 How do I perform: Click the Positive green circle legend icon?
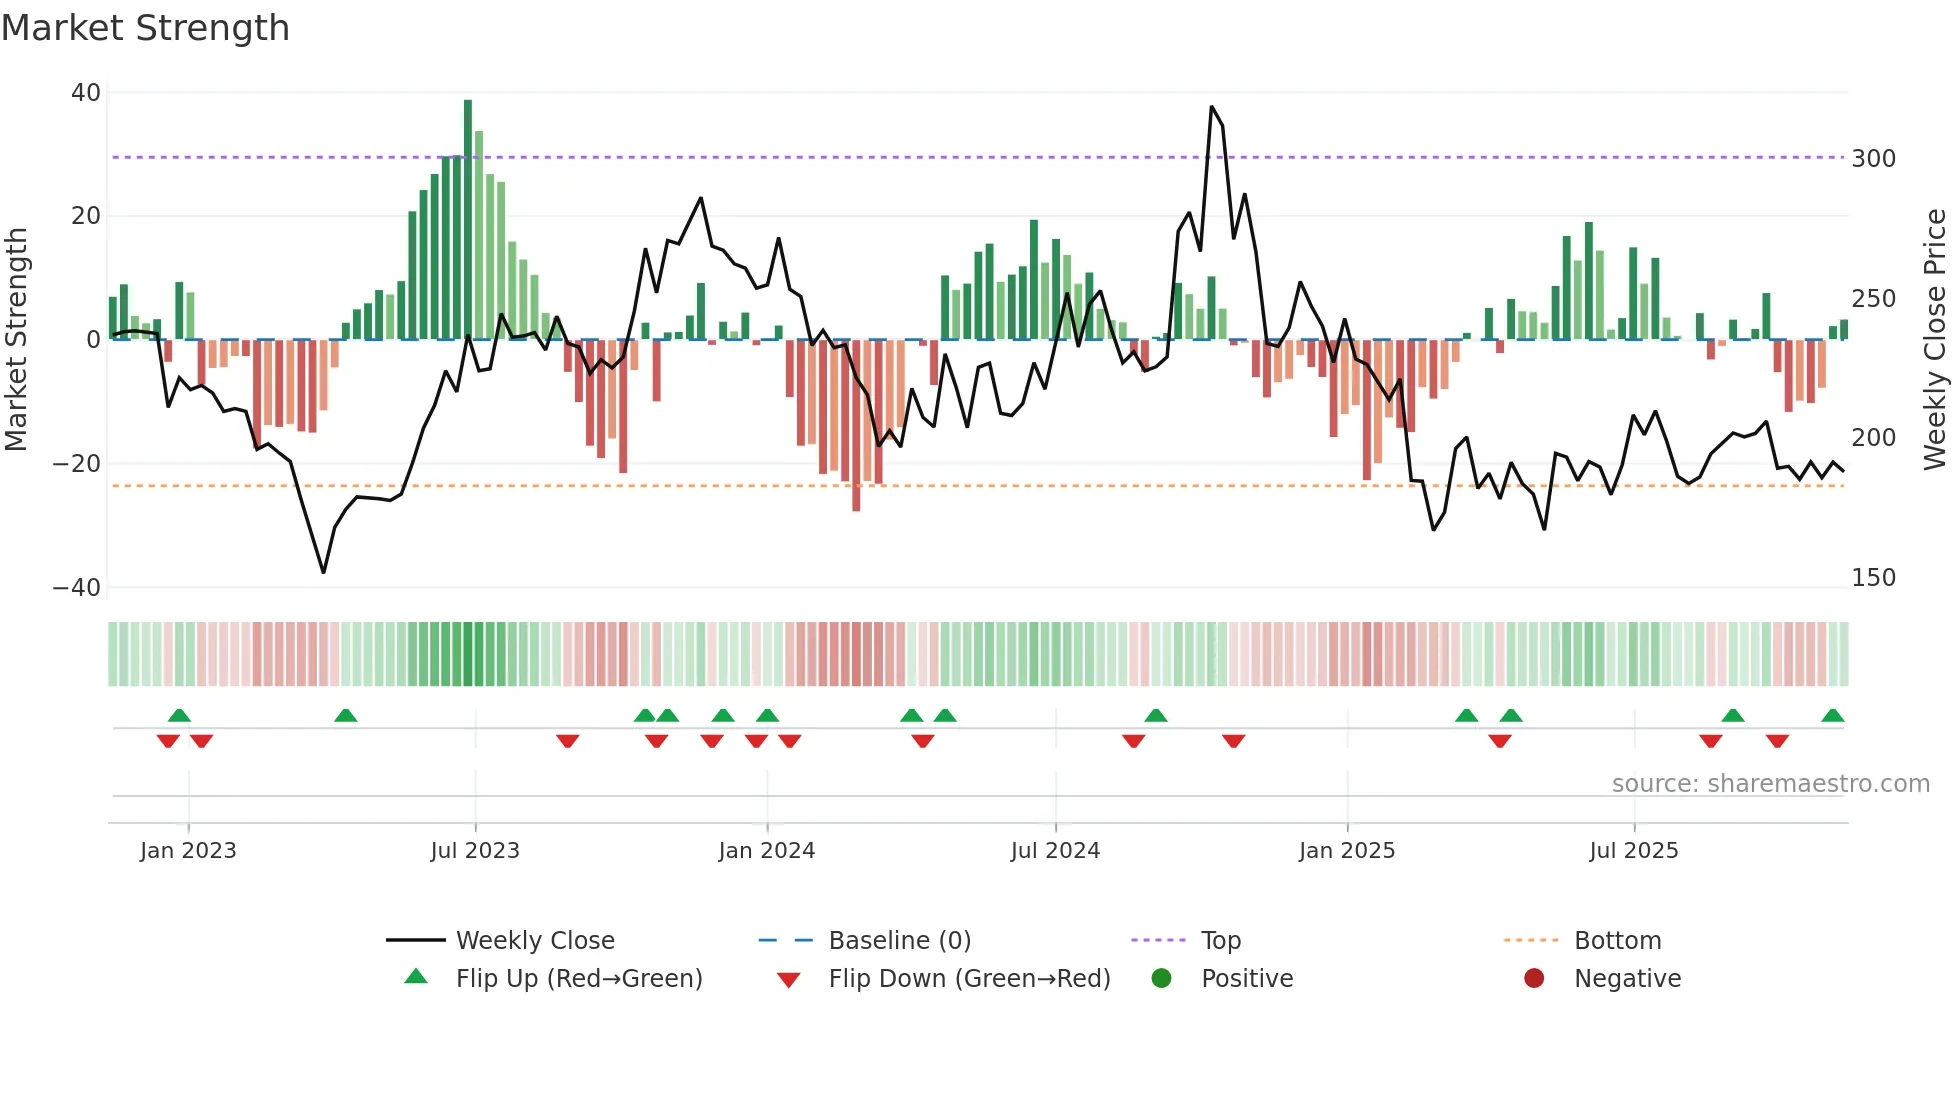point(1161,979)
